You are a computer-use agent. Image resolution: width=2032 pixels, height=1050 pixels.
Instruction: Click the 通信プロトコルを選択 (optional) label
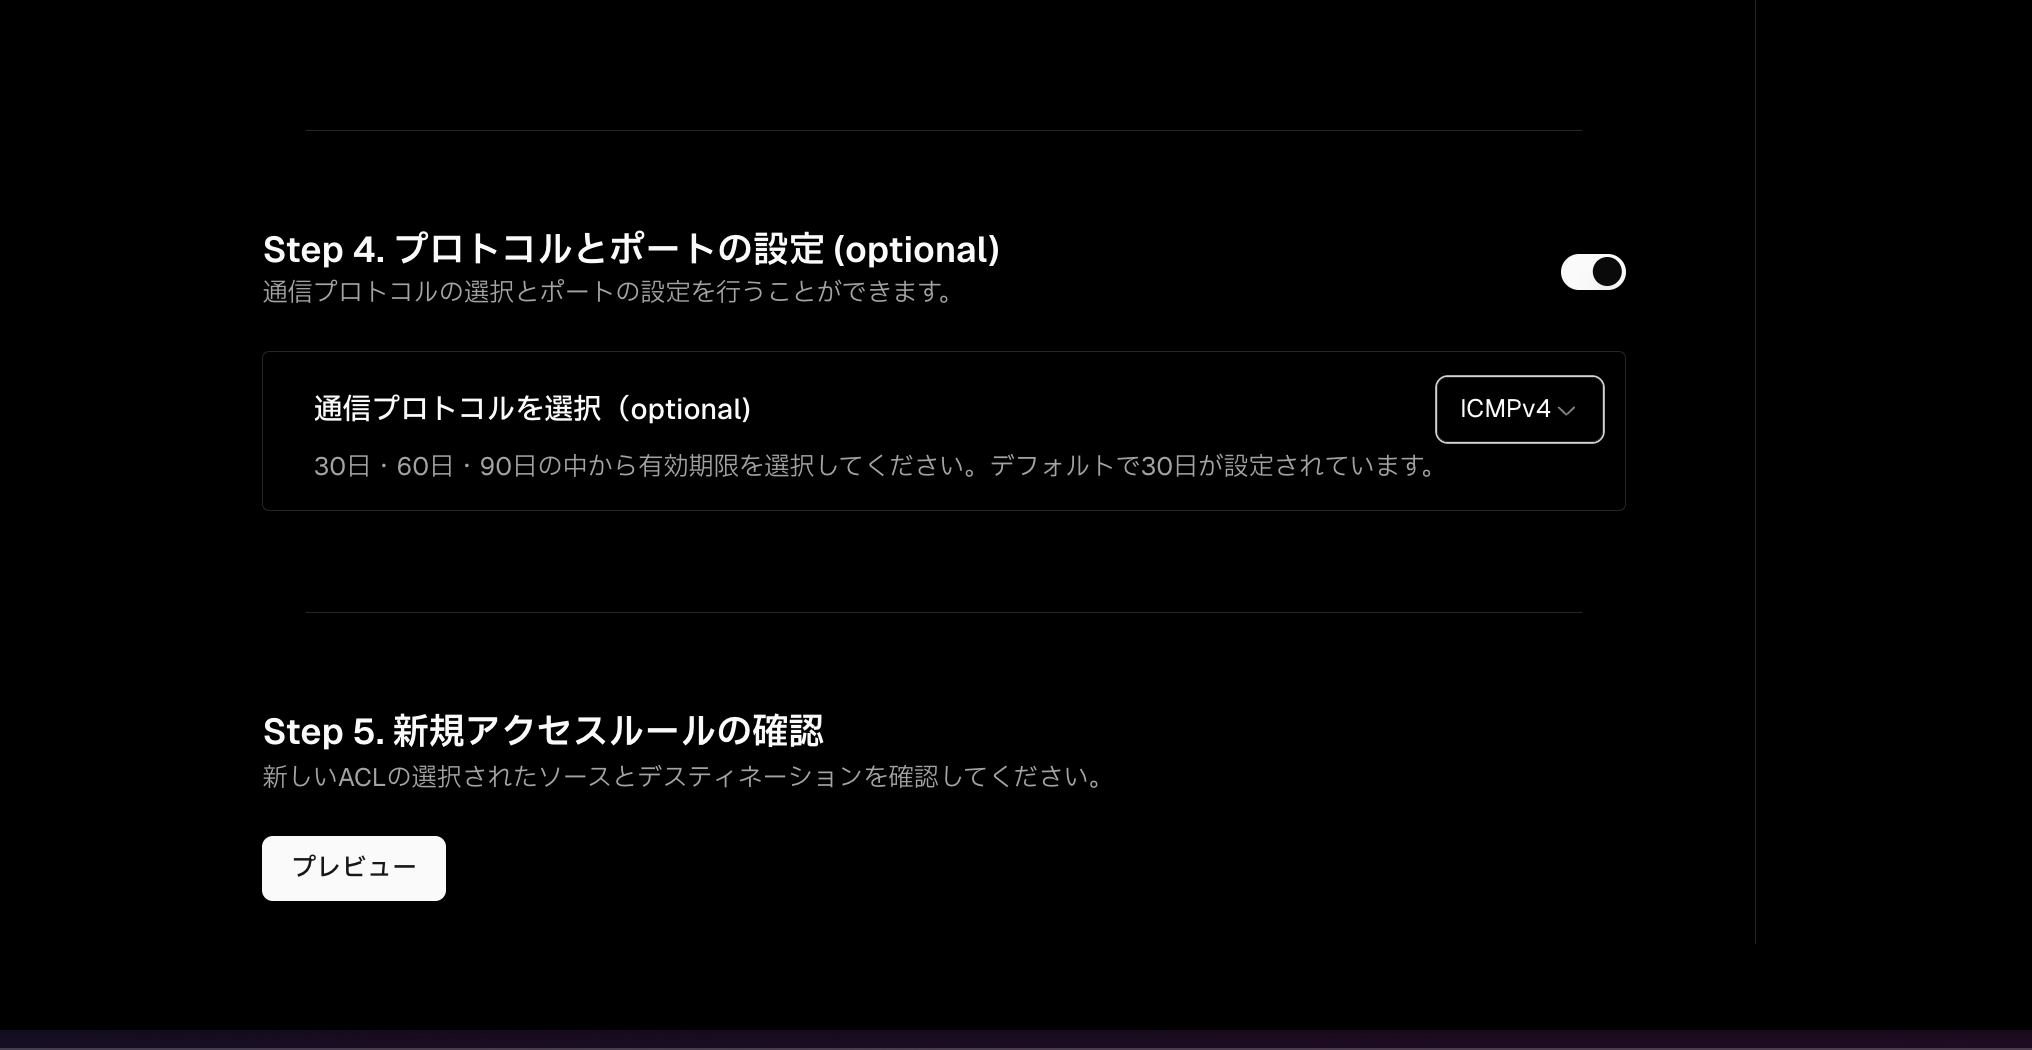[x=533, y=409]
